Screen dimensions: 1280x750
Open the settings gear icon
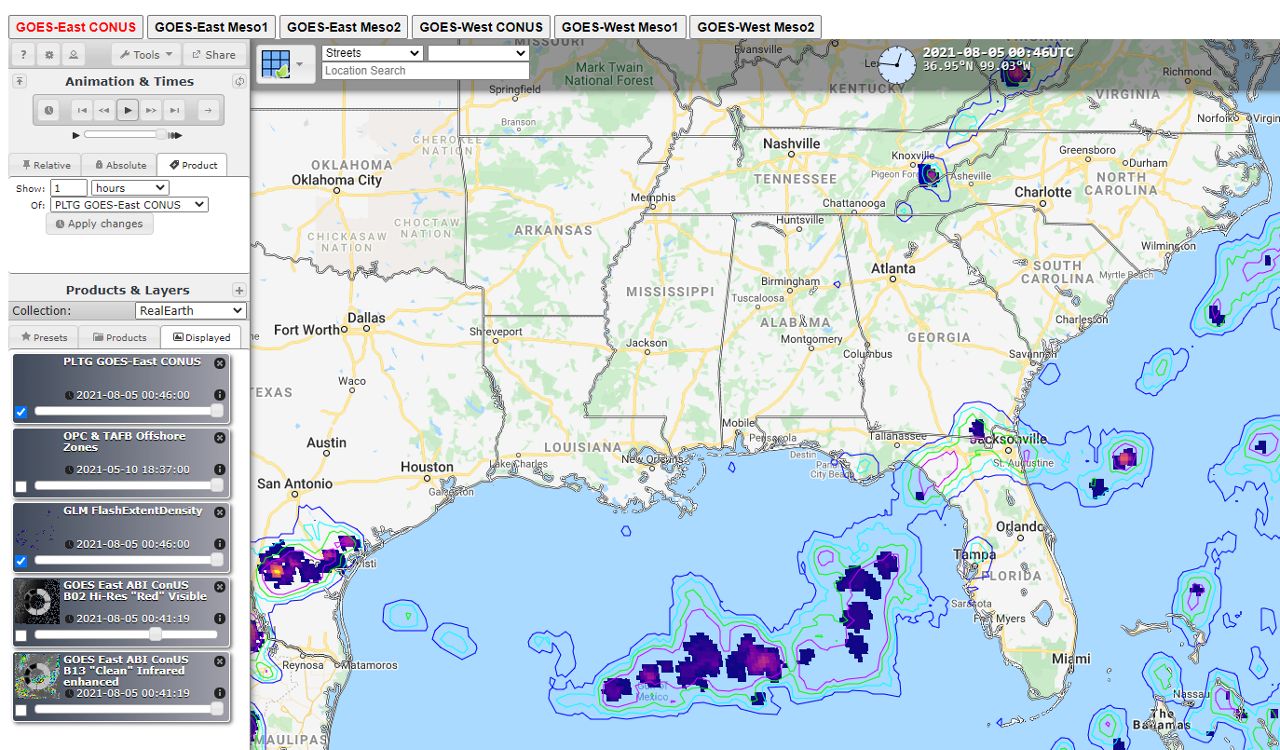[48, 55]
